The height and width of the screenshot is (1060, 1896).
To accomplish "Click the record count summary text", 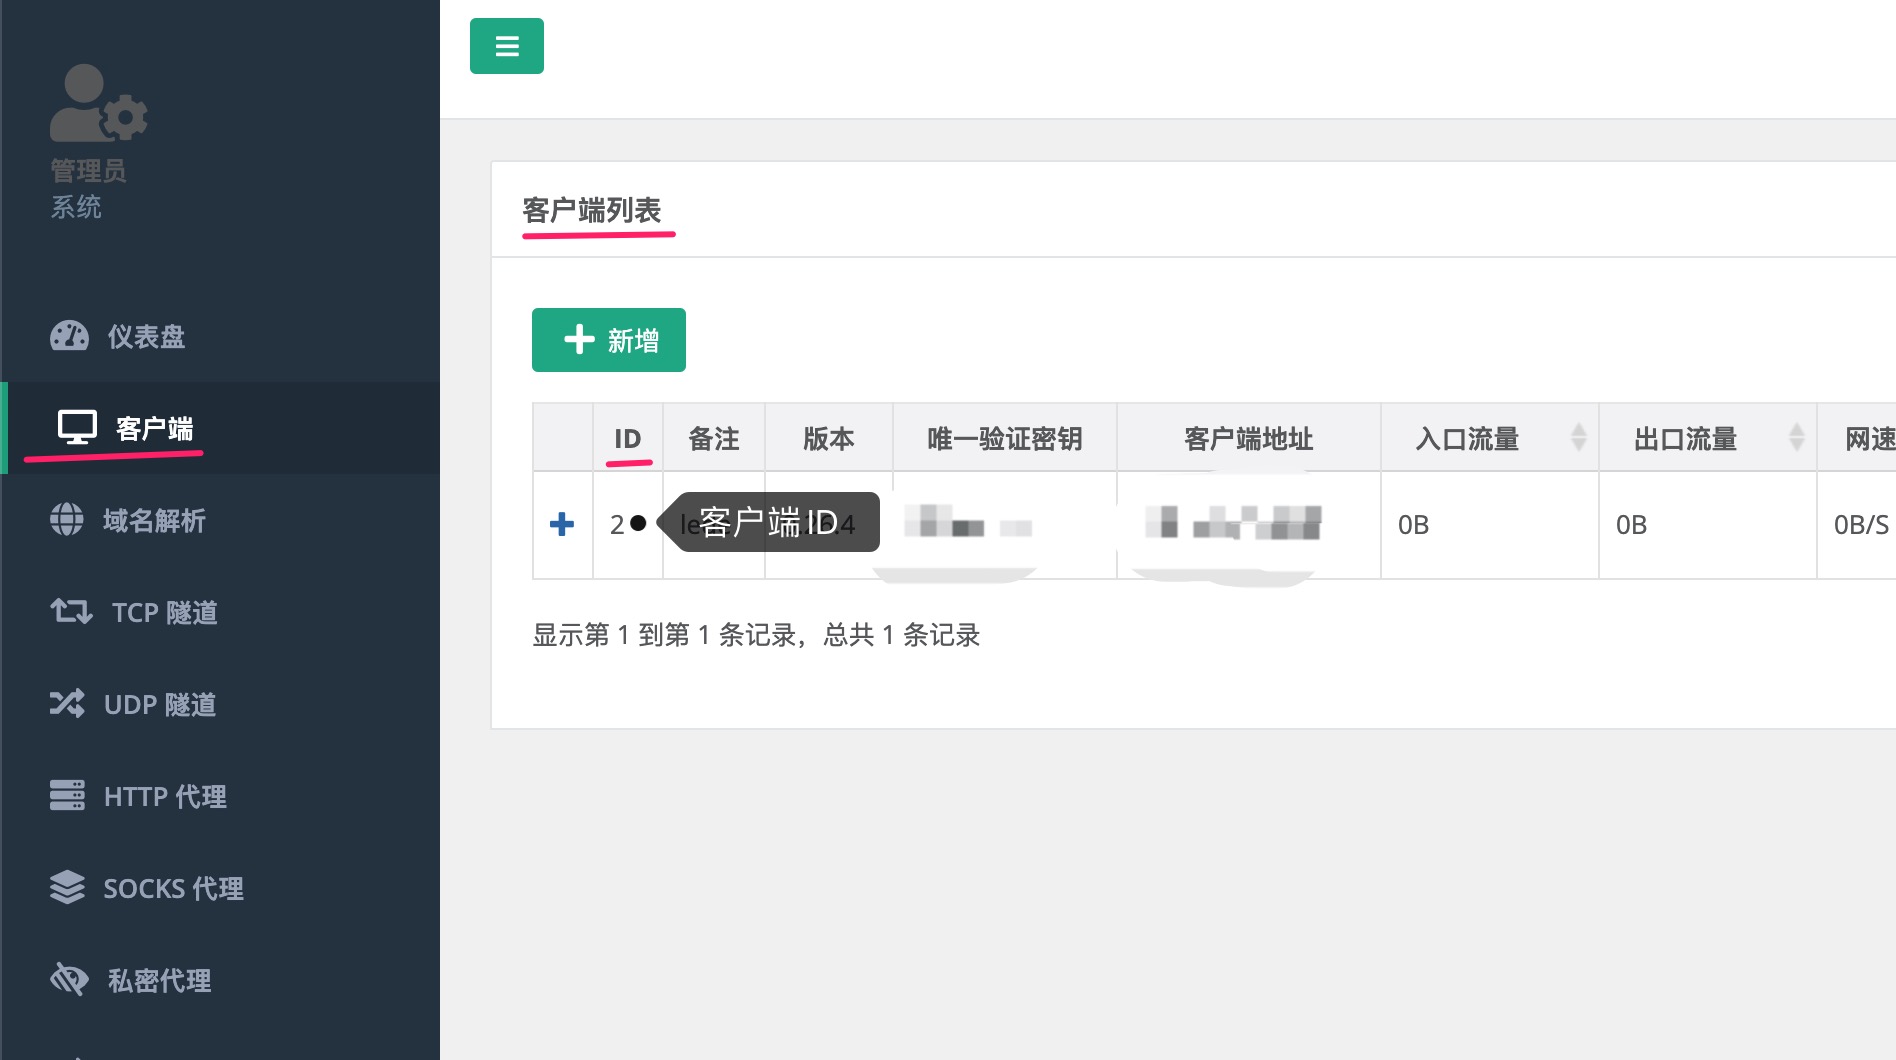I will (x=756, y=634).
